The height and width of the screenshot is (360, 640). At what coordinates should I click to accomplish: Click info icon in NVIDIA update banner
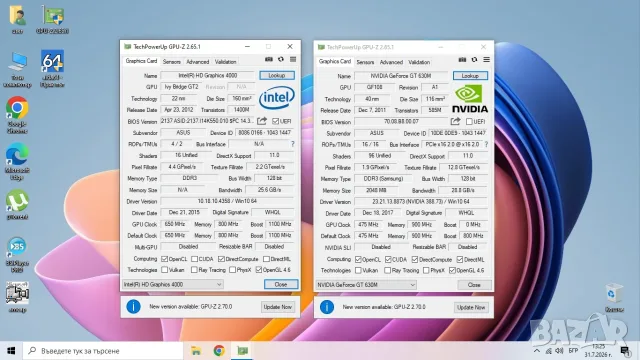(x=327, y=307)
